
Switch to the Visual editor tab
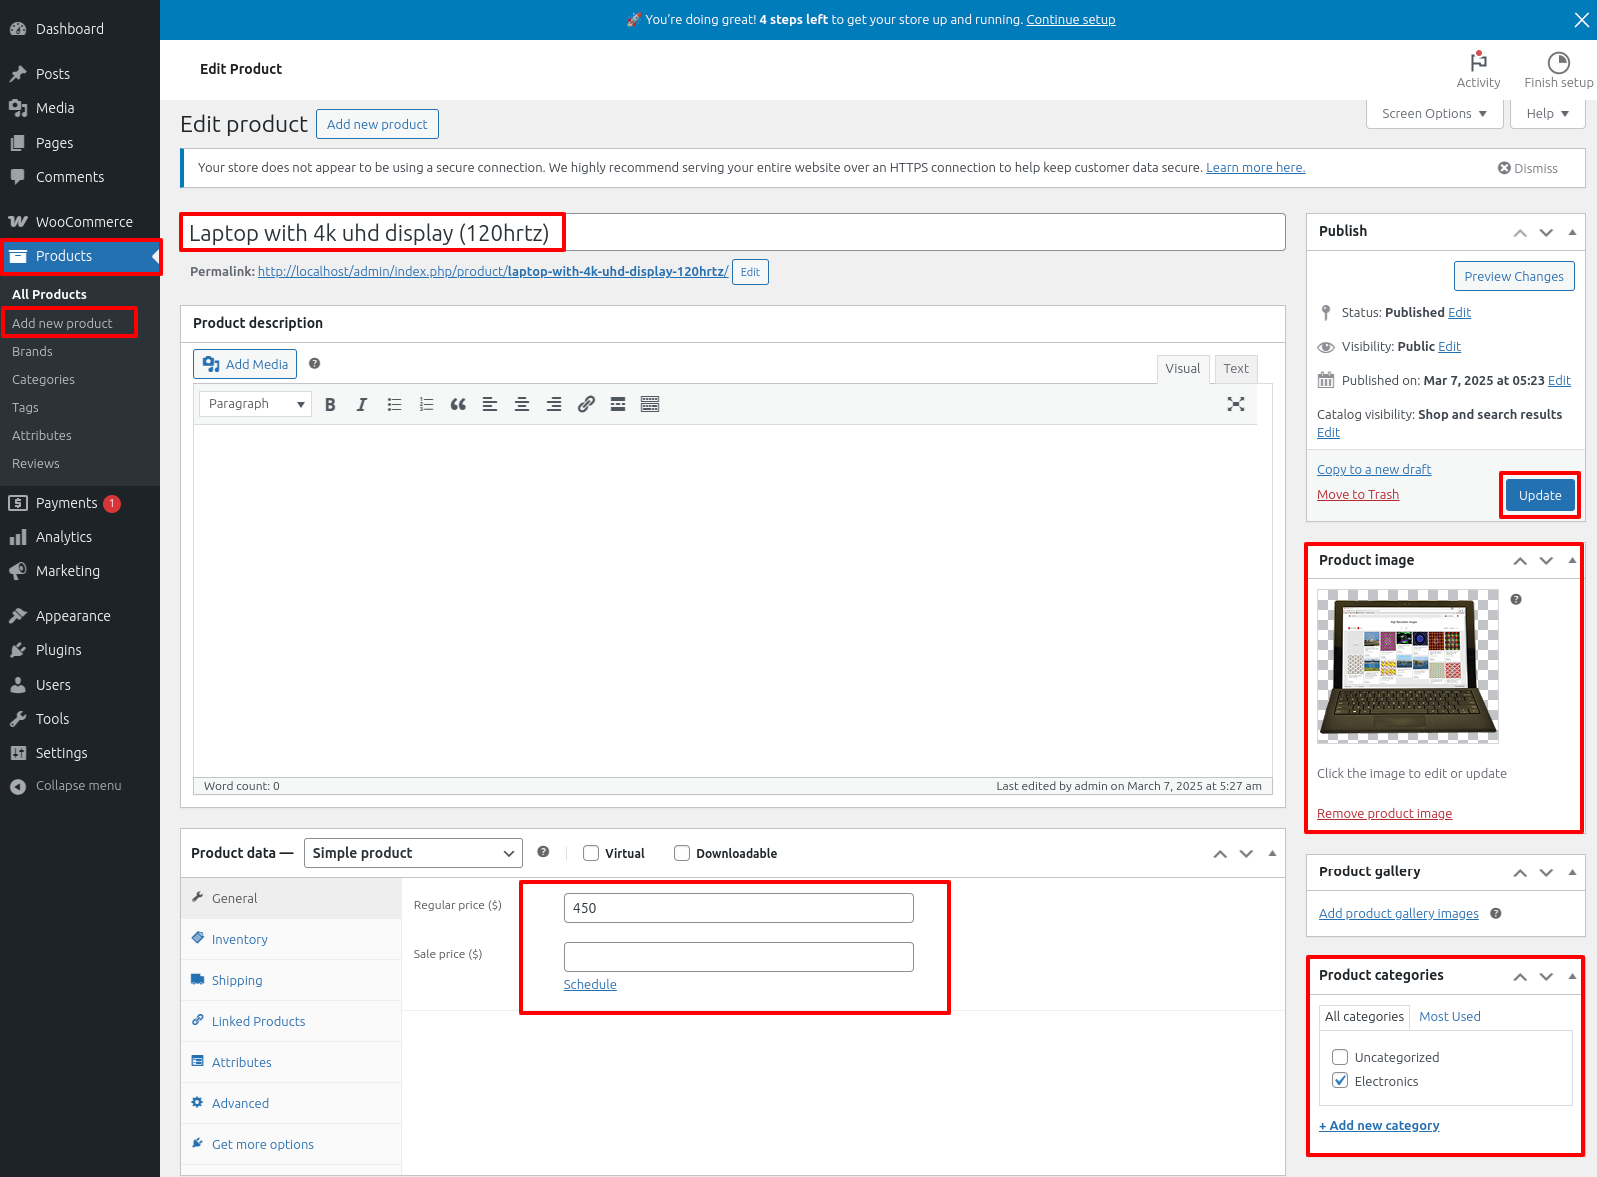click(1183, 369)
